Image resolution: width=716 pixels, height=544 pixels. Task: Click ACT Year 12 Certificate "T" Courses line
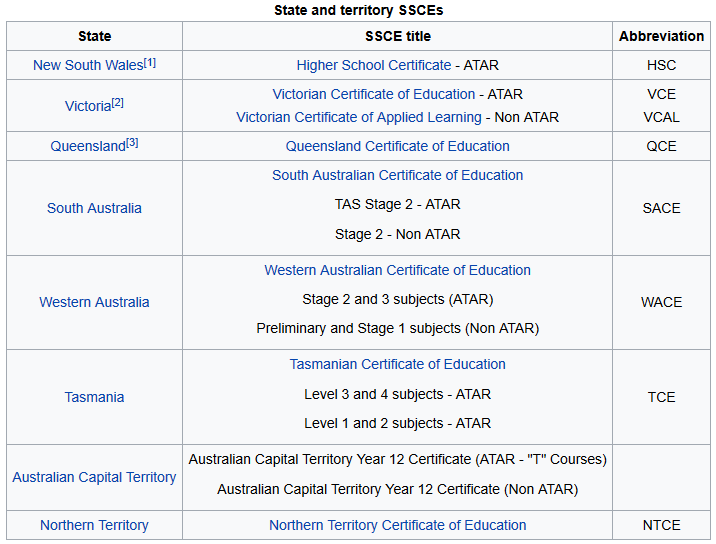(397, 459)
